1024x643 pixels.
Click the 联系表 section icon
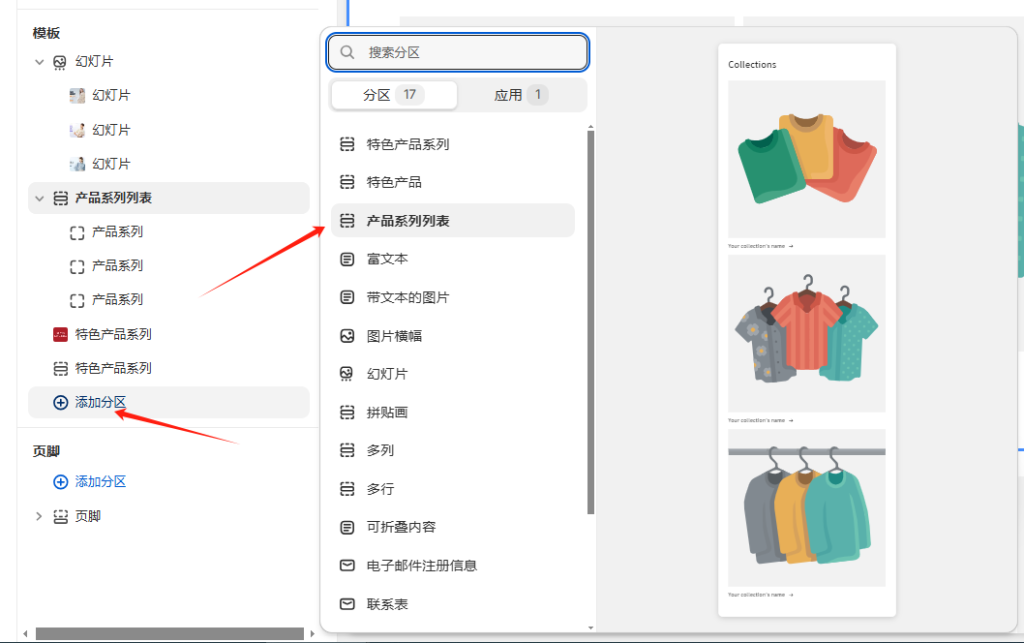(345, 604)
